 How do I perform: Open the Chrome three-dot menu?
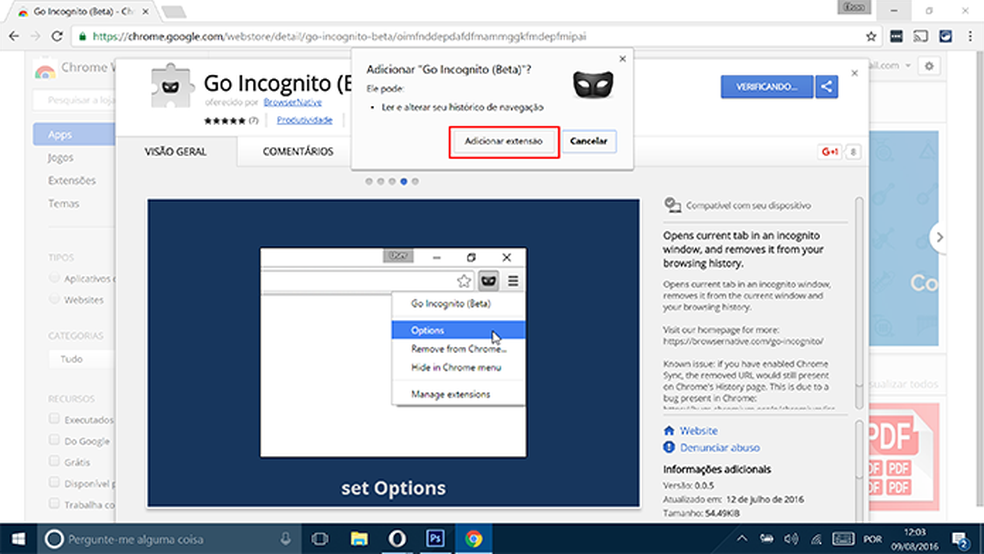[970, 36]
